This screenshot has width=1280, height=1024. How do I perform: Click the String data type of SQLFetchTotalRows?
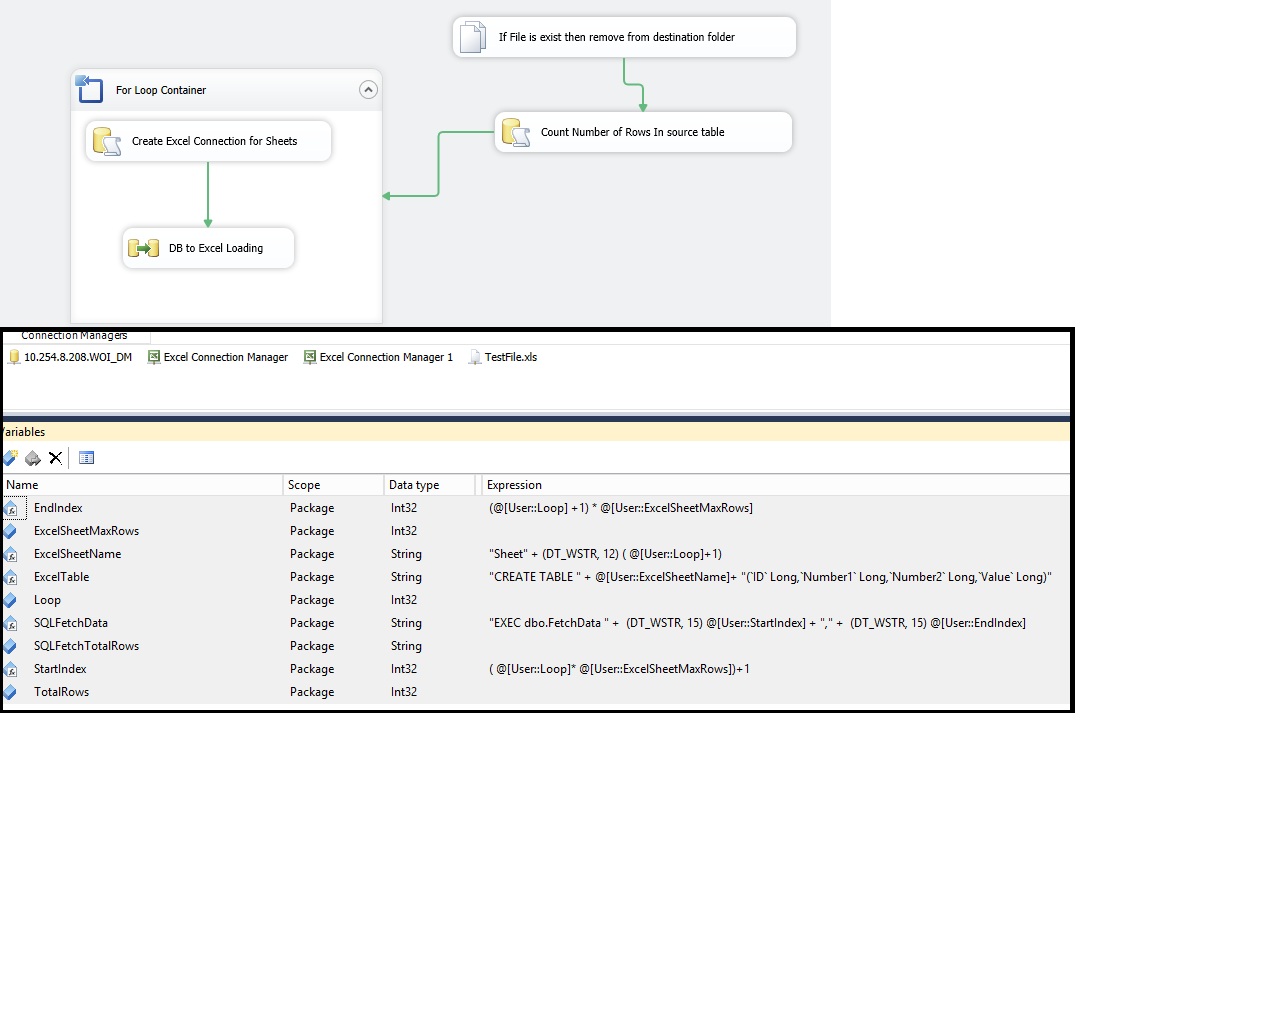click(x=406, y=646)
